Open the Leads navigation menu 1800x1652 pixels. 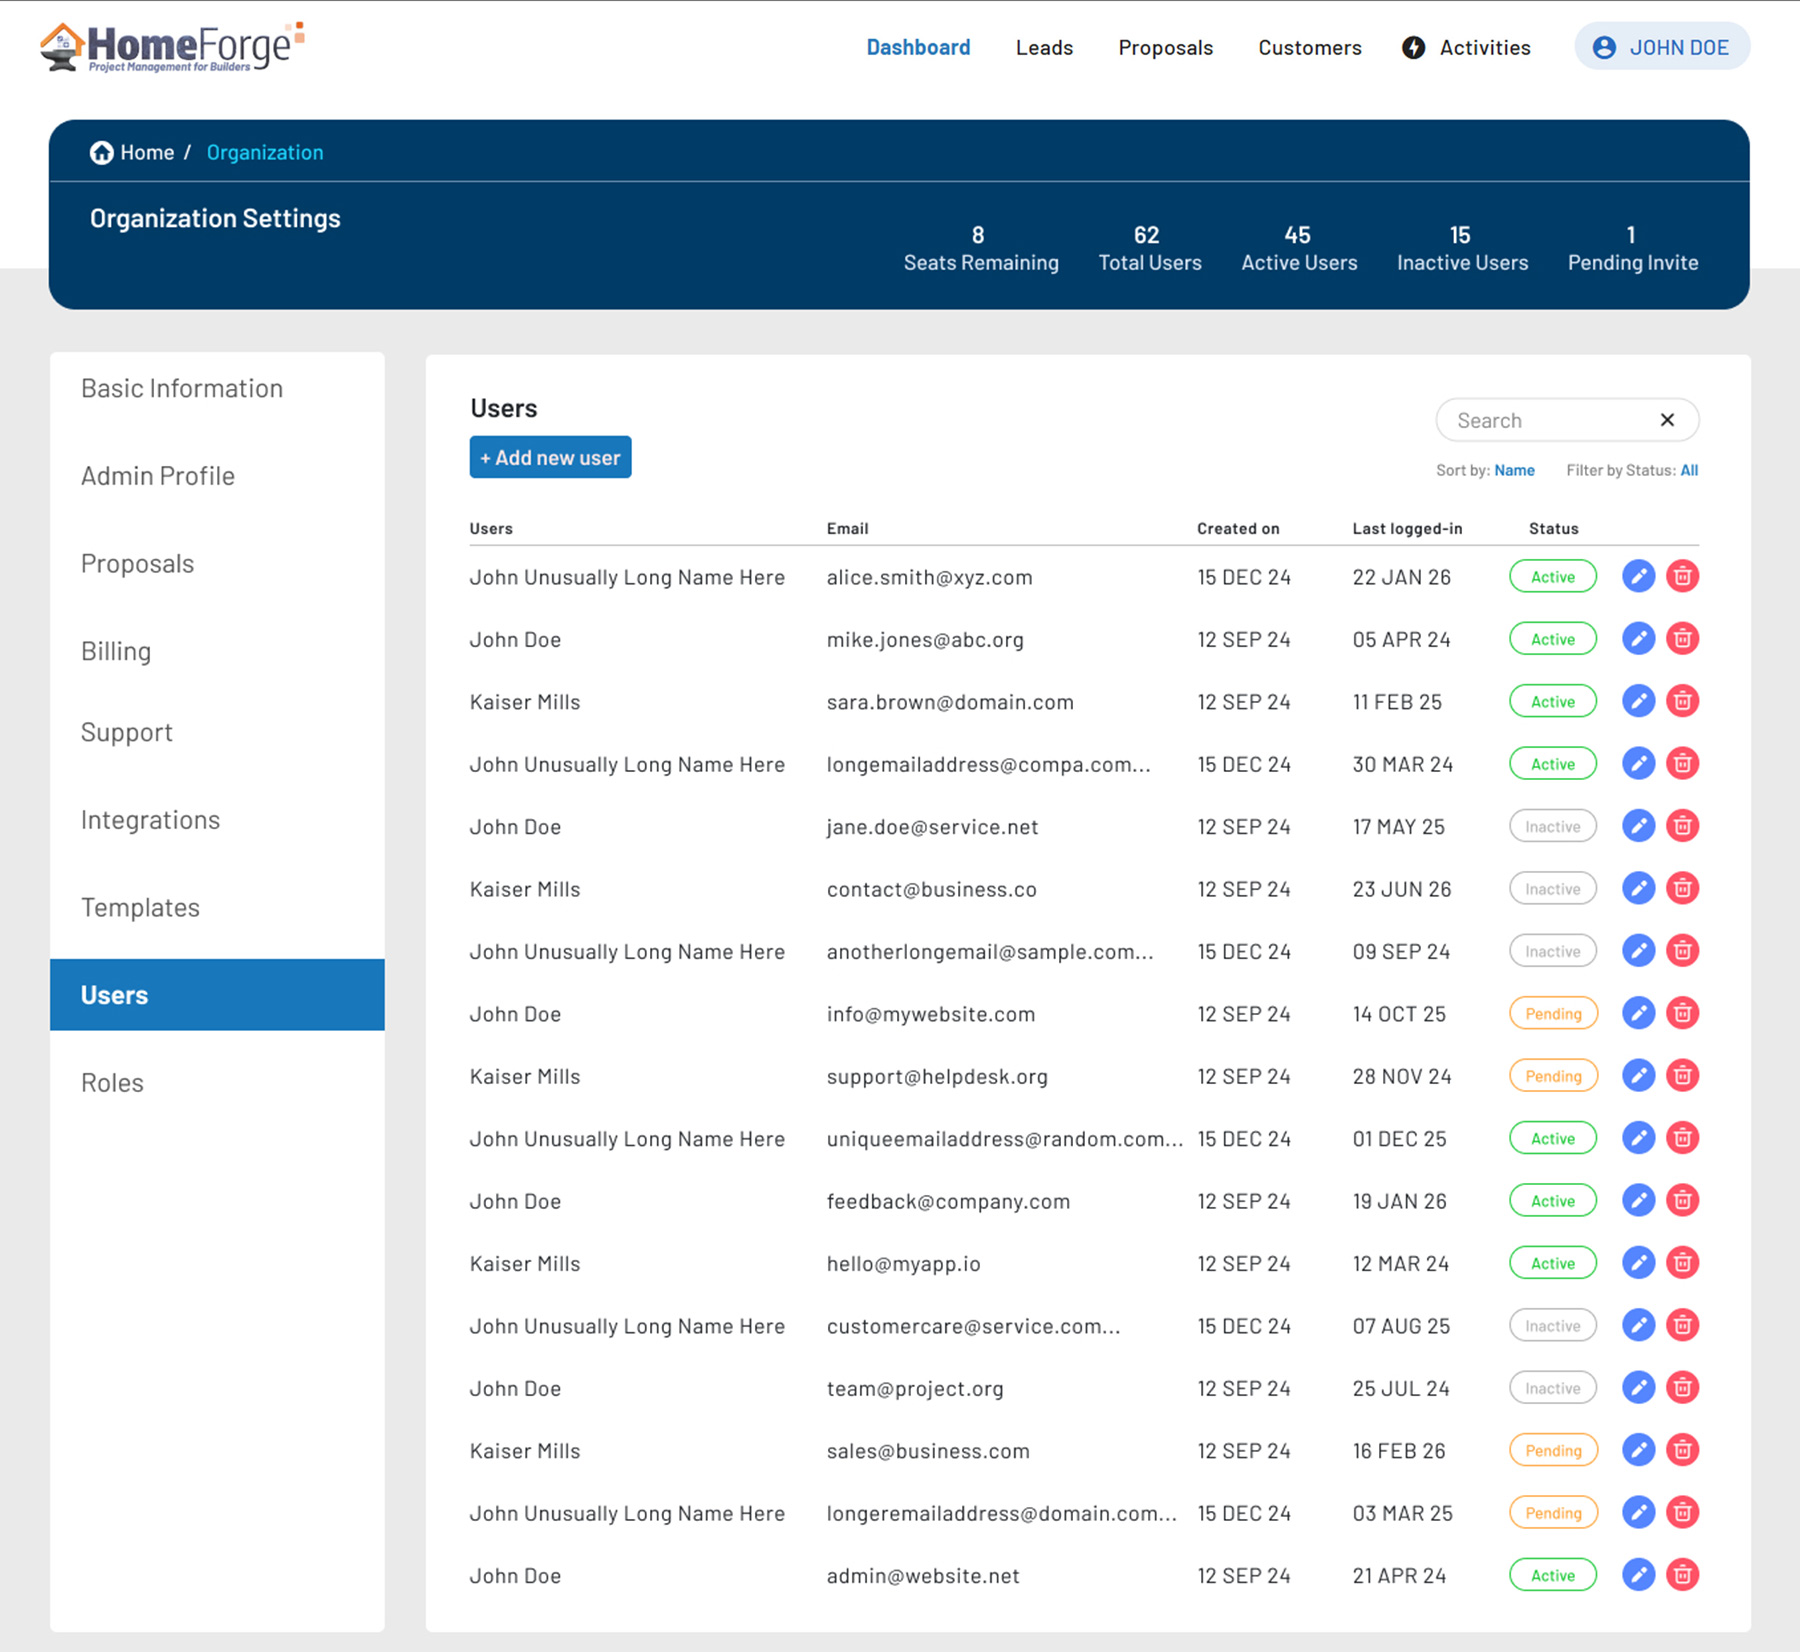(x=1044, y=48)
